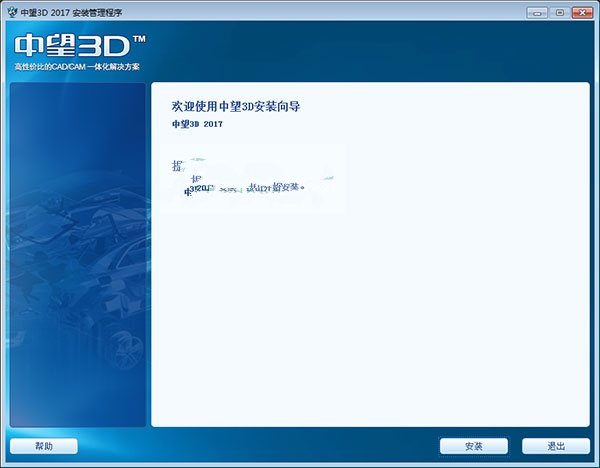600x468 pixels.
Task: Click the 中望3D 2017 version text
Action: pos(197,124)
